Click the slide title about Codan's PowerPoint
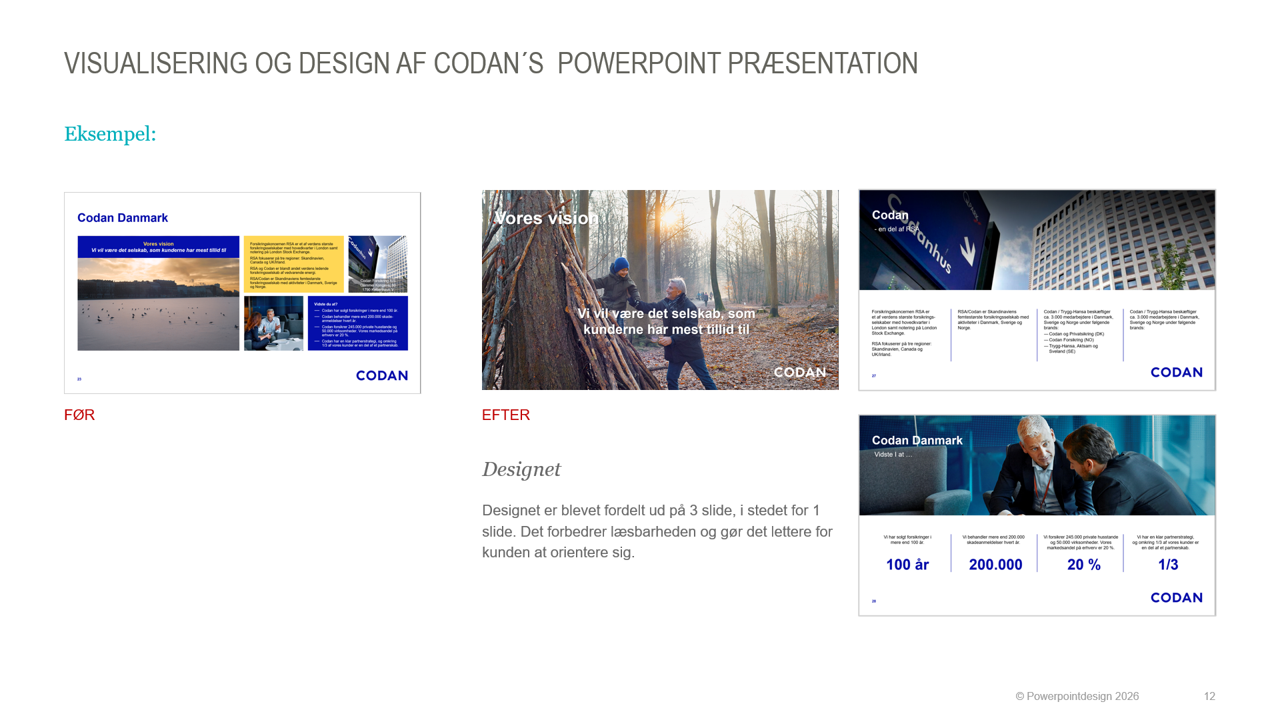Viewport: 1280px width, 720px height. click(x=491, y=63)
